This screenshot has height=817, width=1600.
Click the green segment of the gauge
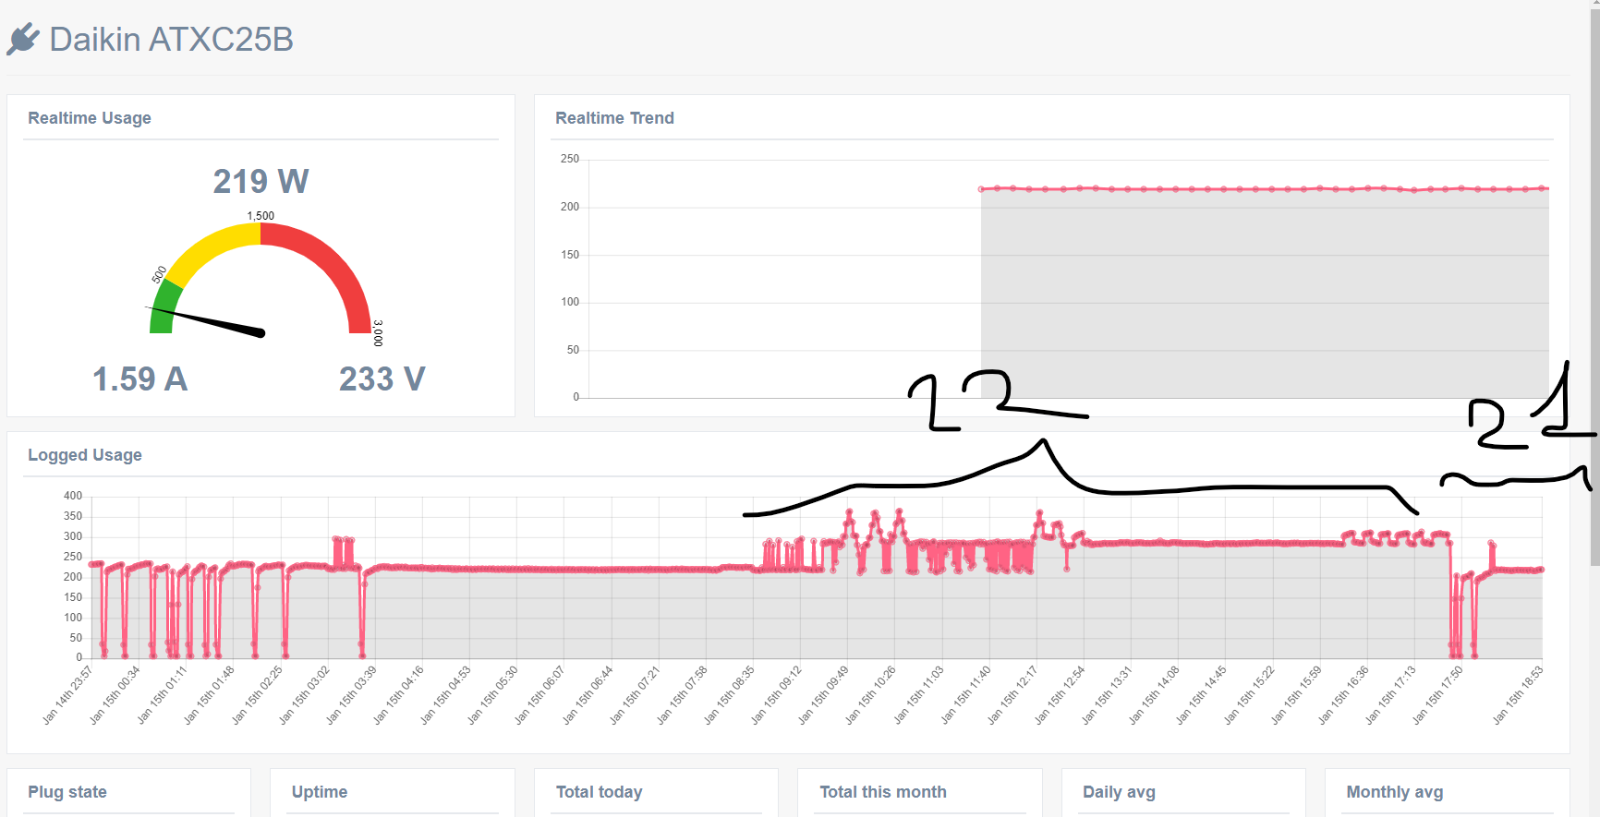pos(164,306)
